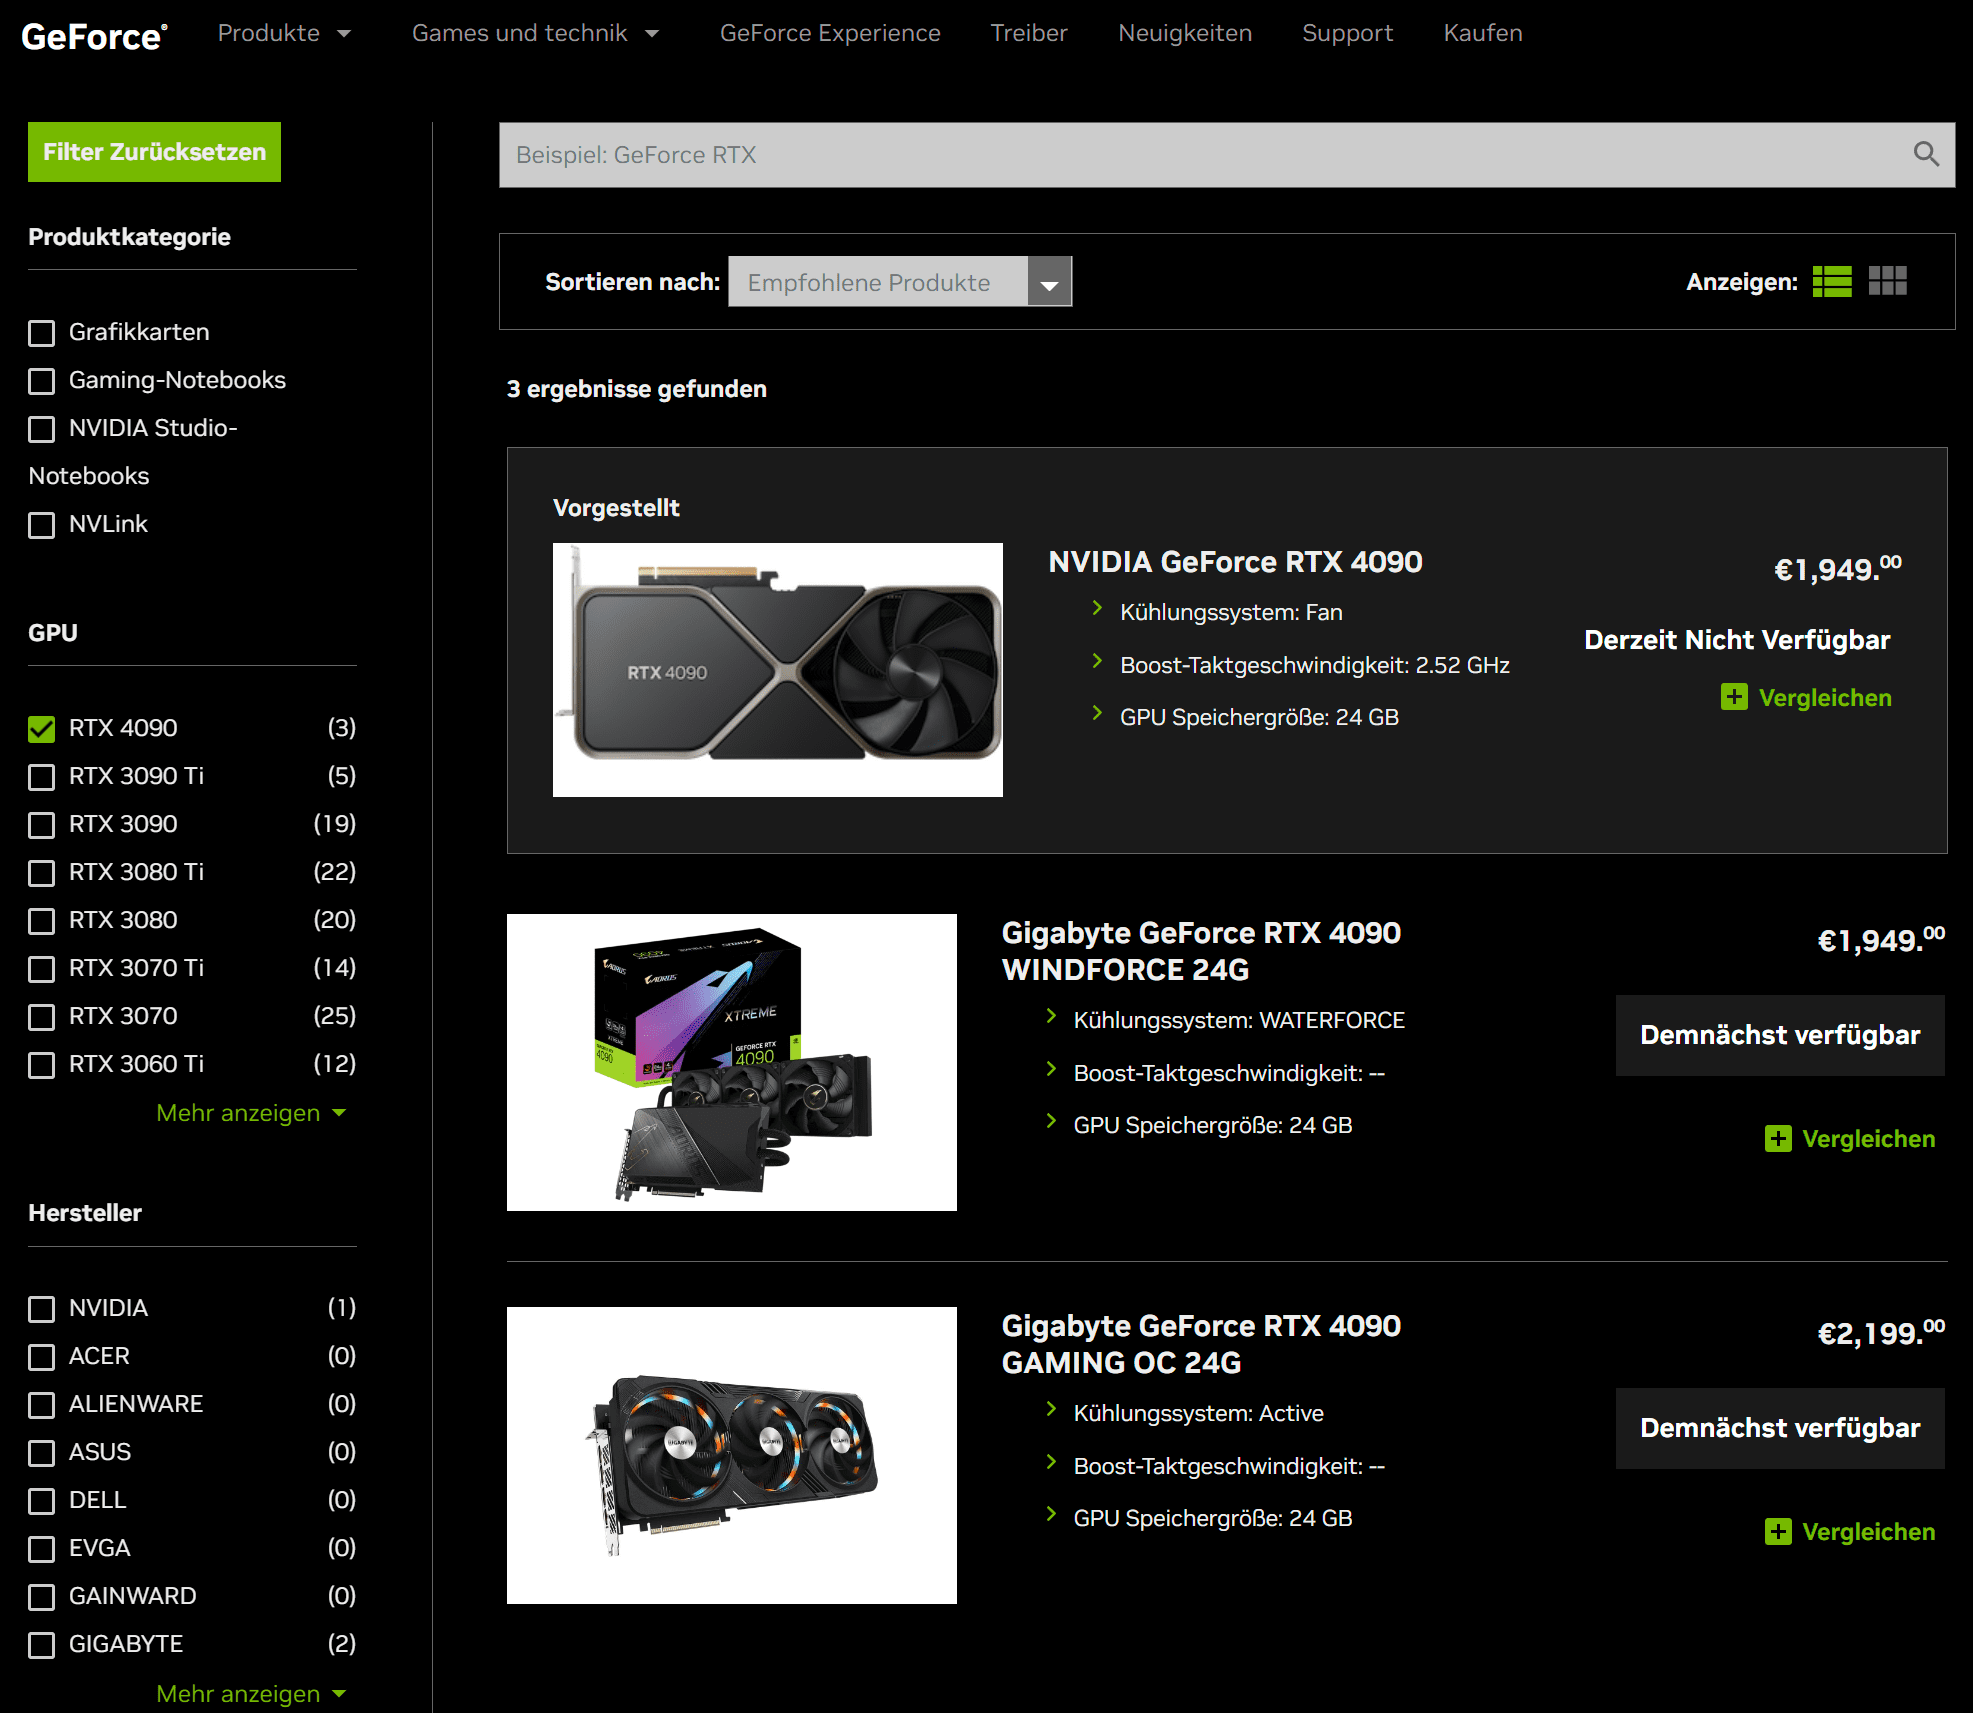The width and height of the screenshot is (1973, 1713).
Task: Open Gigabyte RTX 4090 WINDFORCE 24G title
Action: point(1201,951)
